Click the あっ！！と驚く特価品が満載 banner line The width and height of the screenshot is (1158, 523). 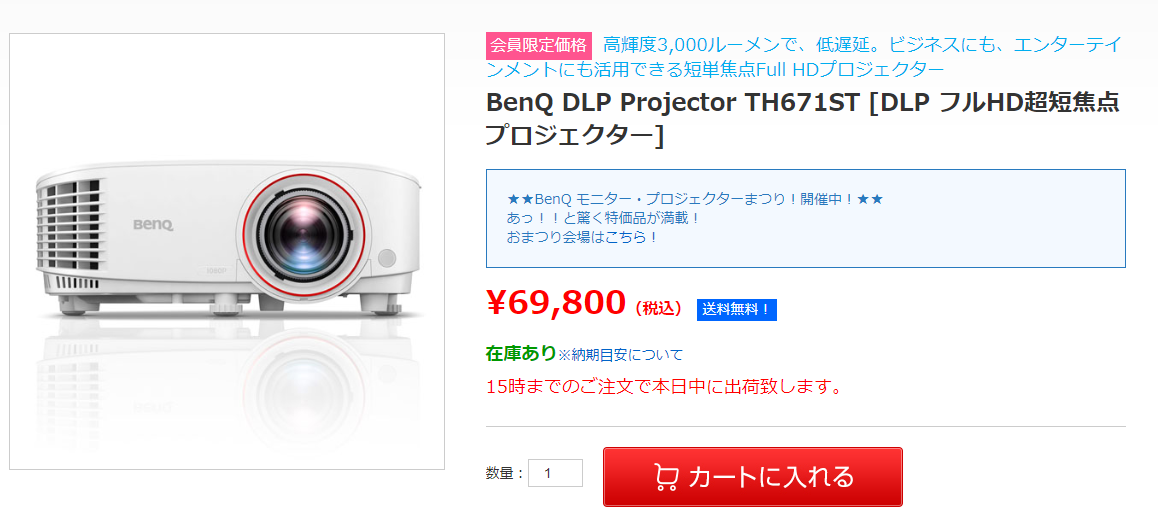point(603,218)
